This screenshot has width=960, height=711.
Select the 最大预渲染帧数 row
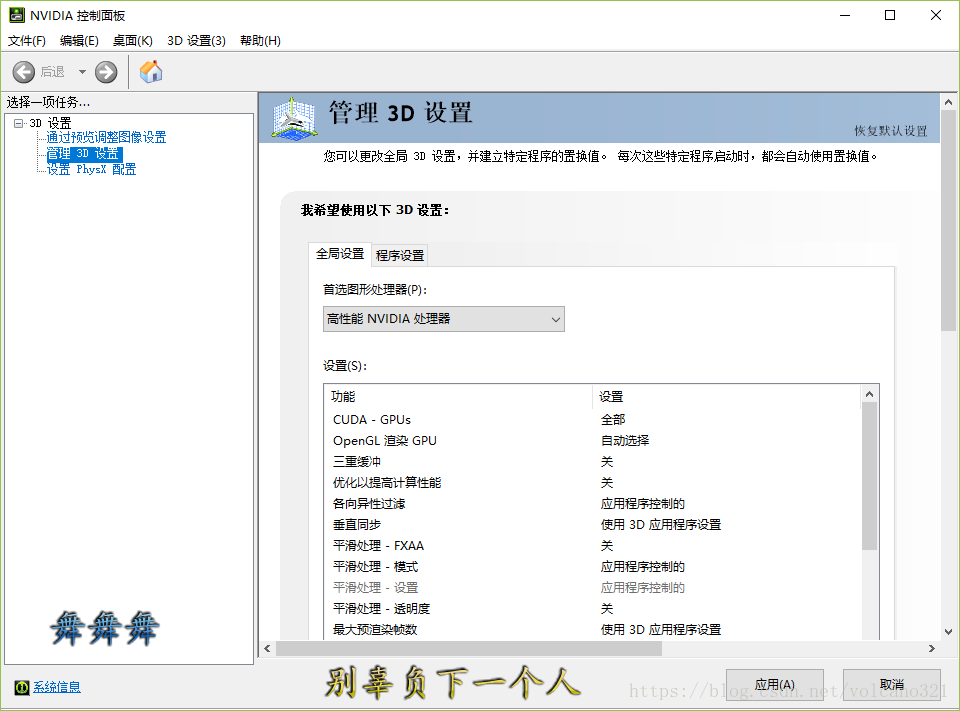[592, 630]
